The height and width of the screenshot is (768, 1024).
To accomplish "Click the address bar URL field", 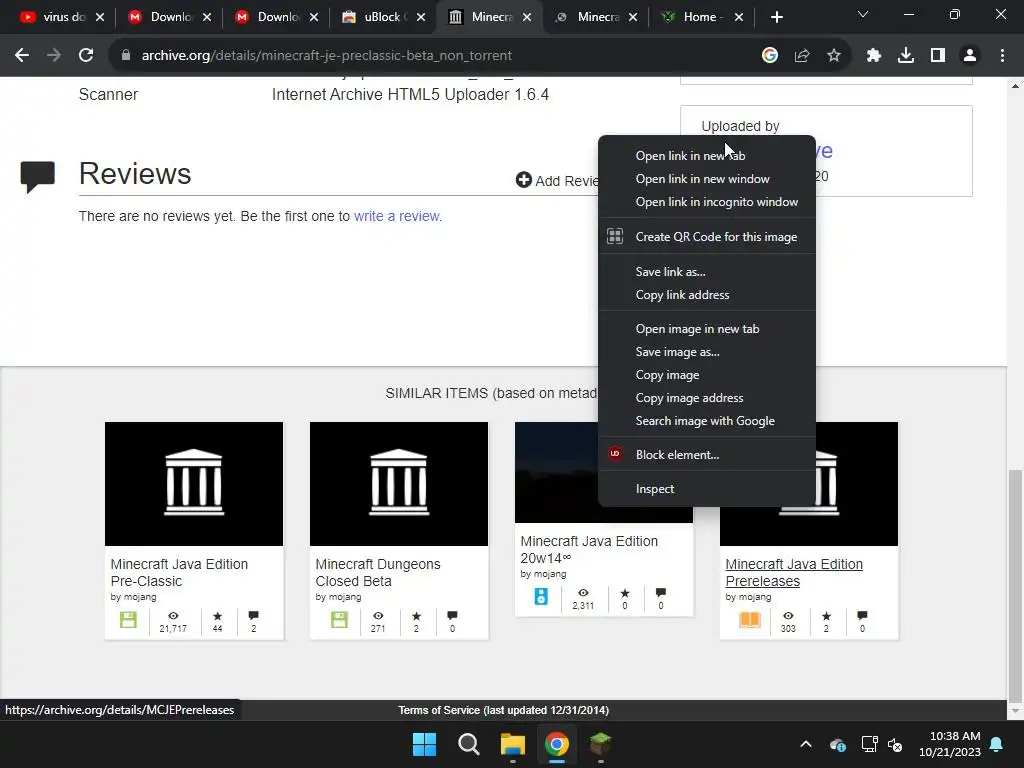I will [431, 56].
